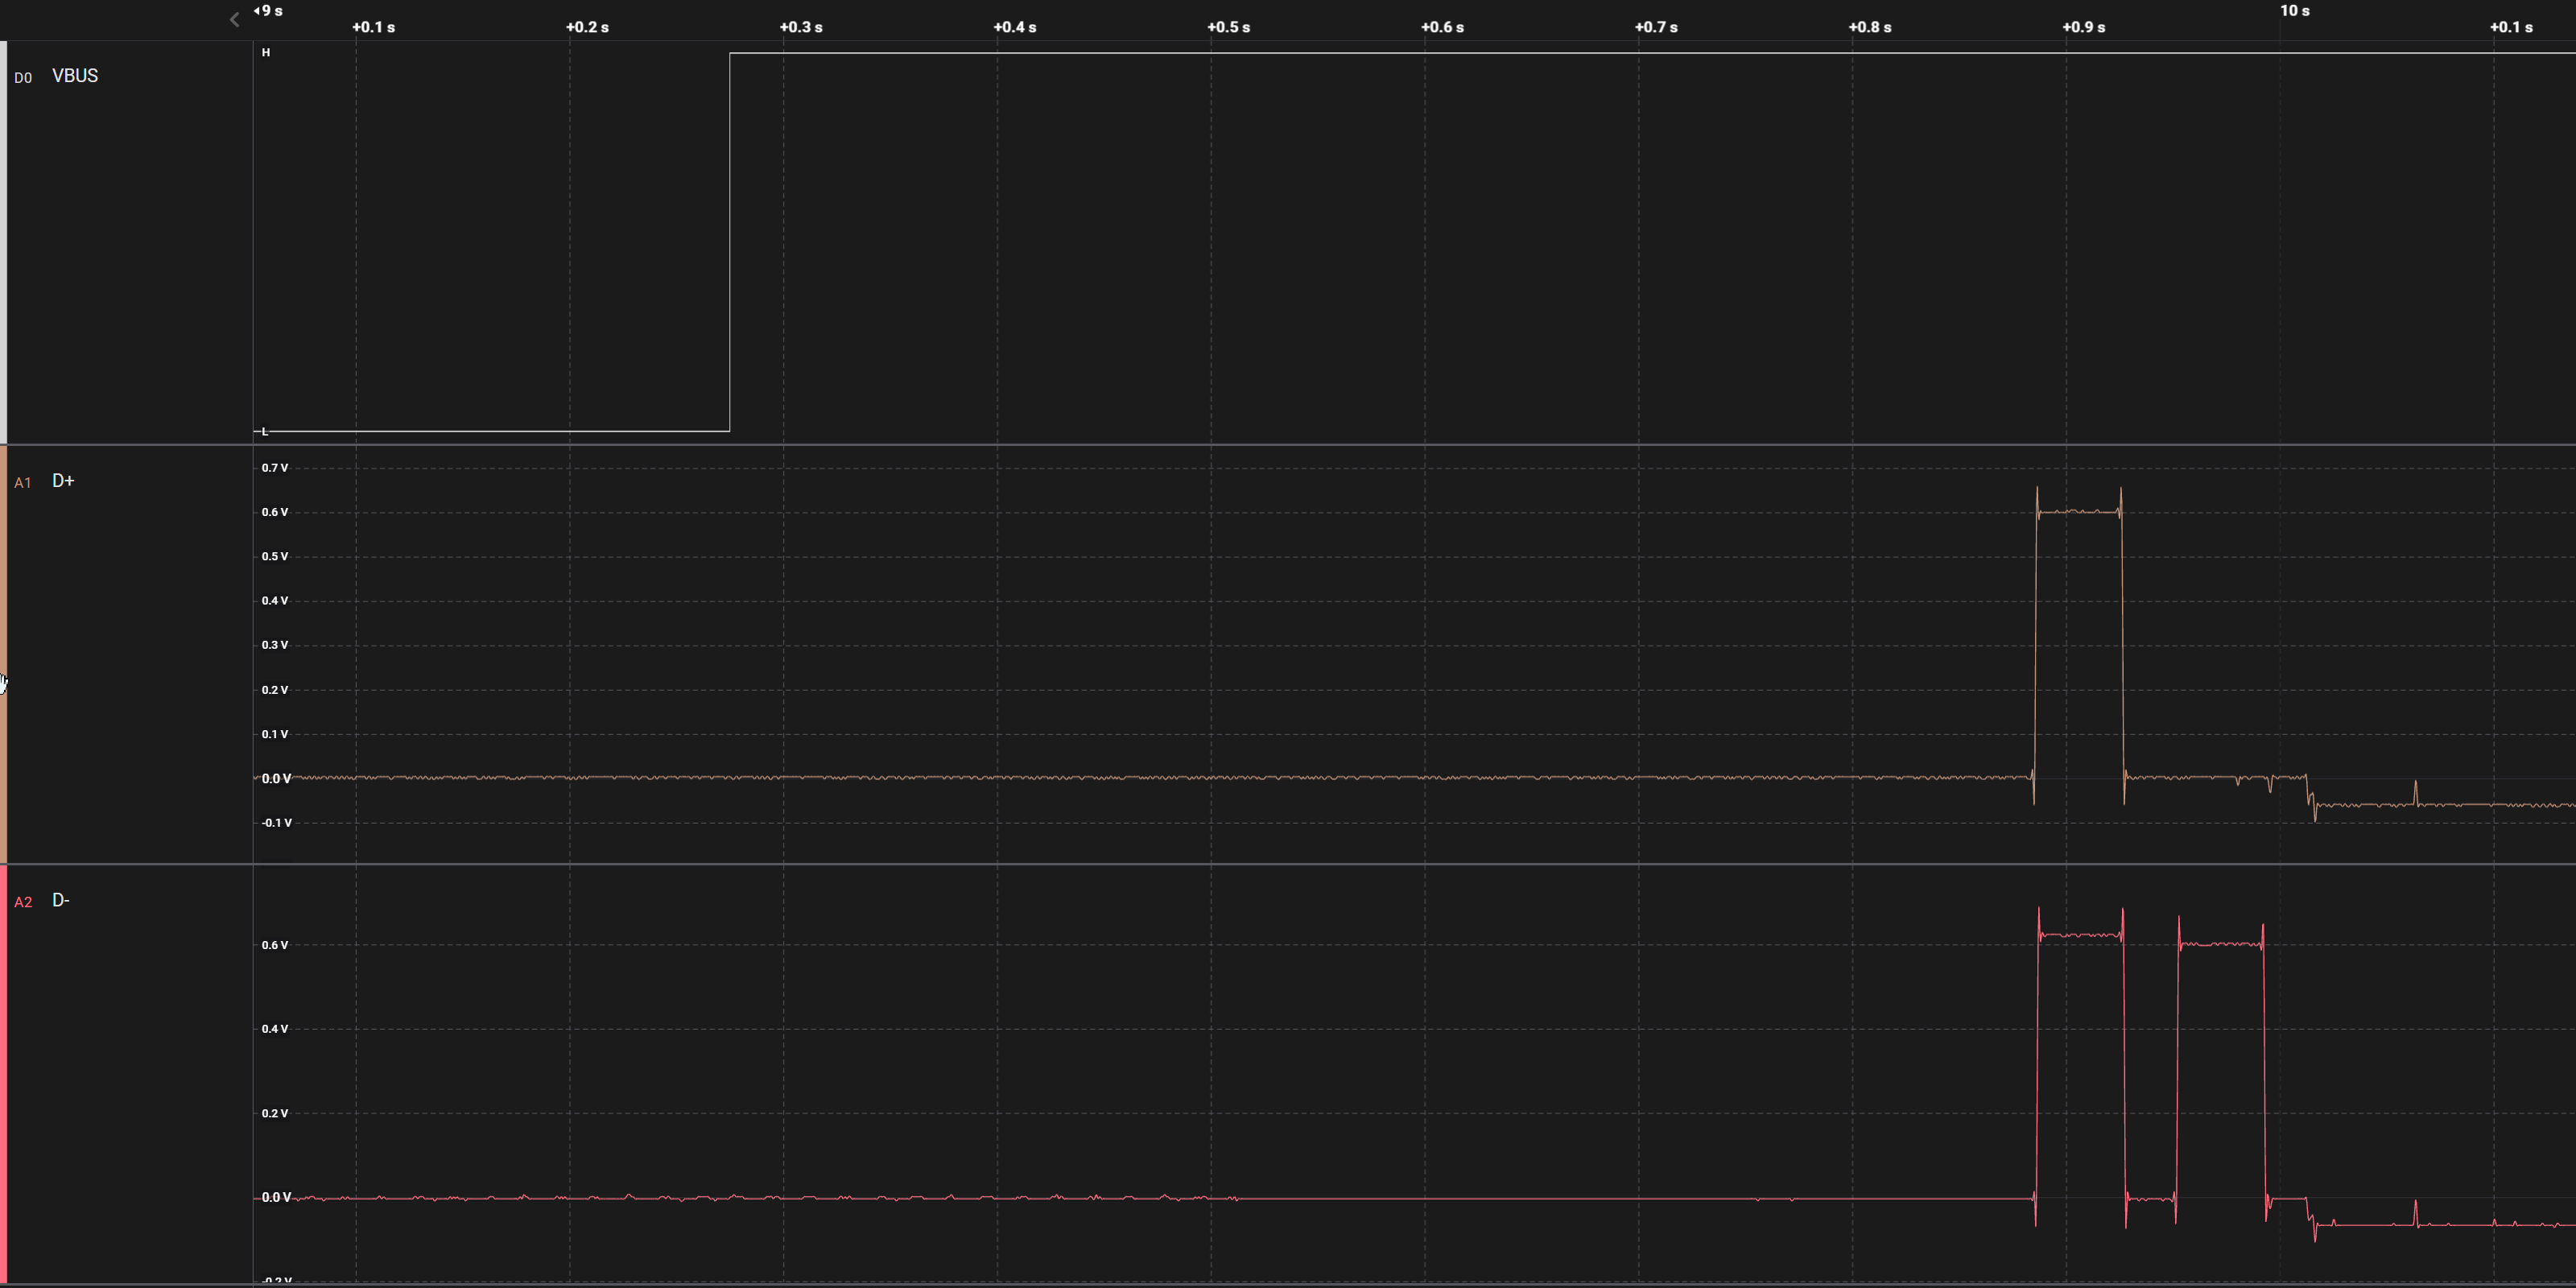Click the D- channel name label

point(61,900)
